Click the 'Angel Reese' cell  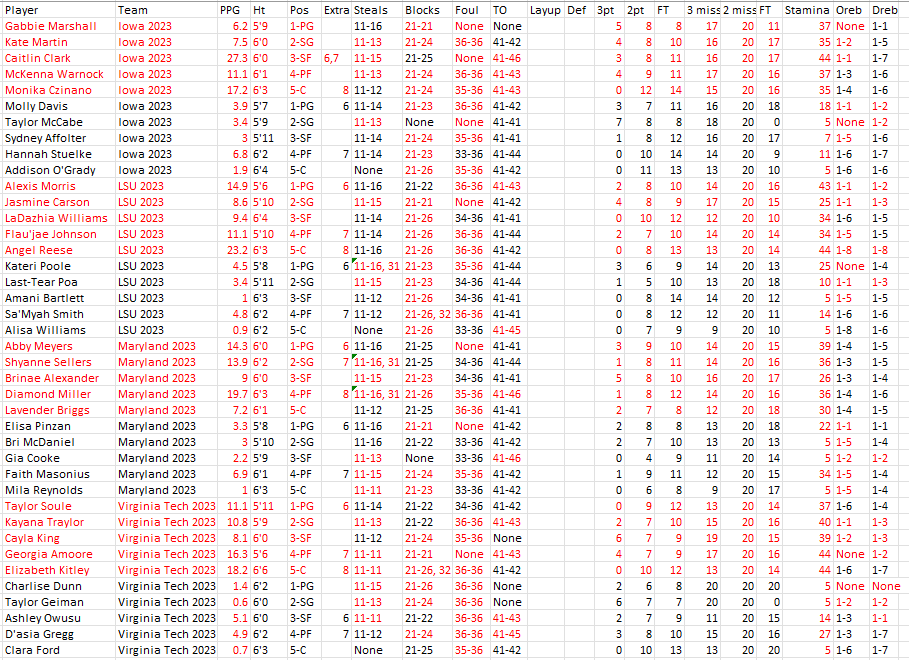[x=58, y=250]
